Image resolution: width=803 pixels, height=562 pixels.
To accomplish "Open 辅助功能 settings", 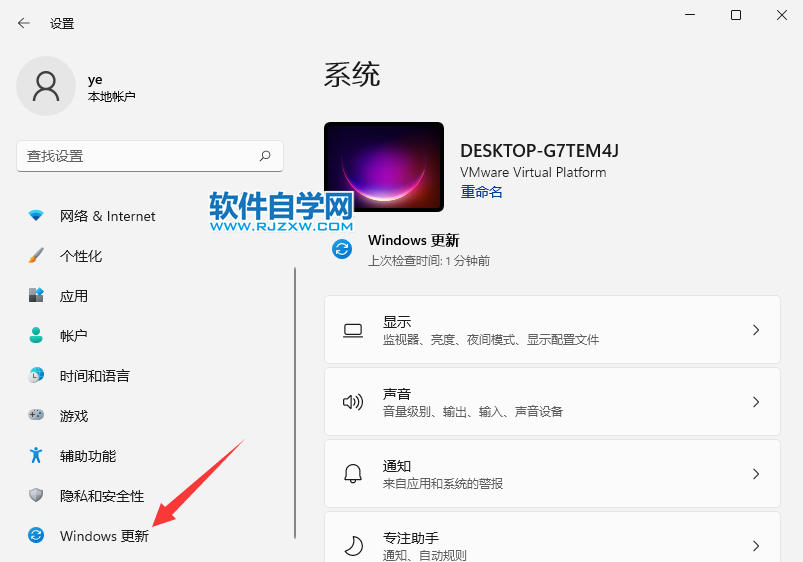I will pos(88,456).
